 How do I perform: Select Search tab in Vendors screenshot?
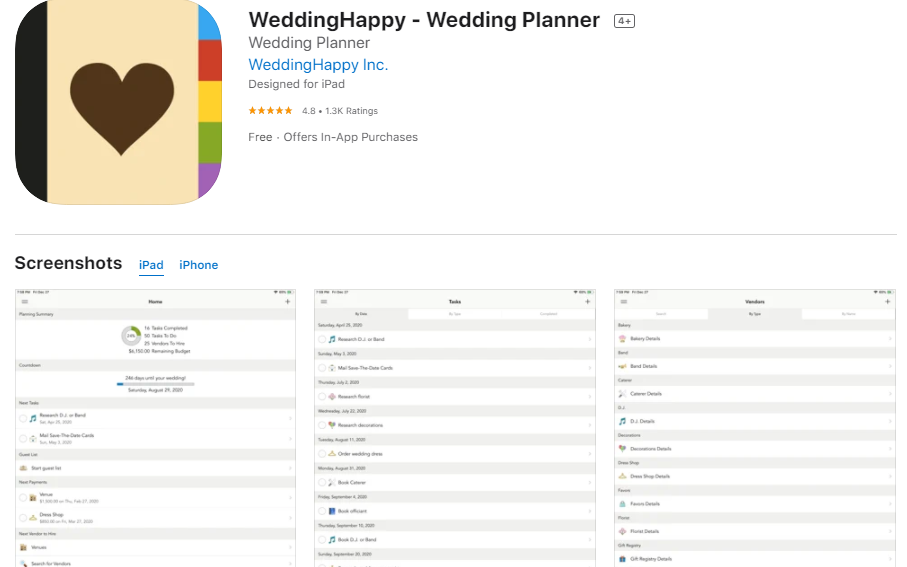(661, 314)
